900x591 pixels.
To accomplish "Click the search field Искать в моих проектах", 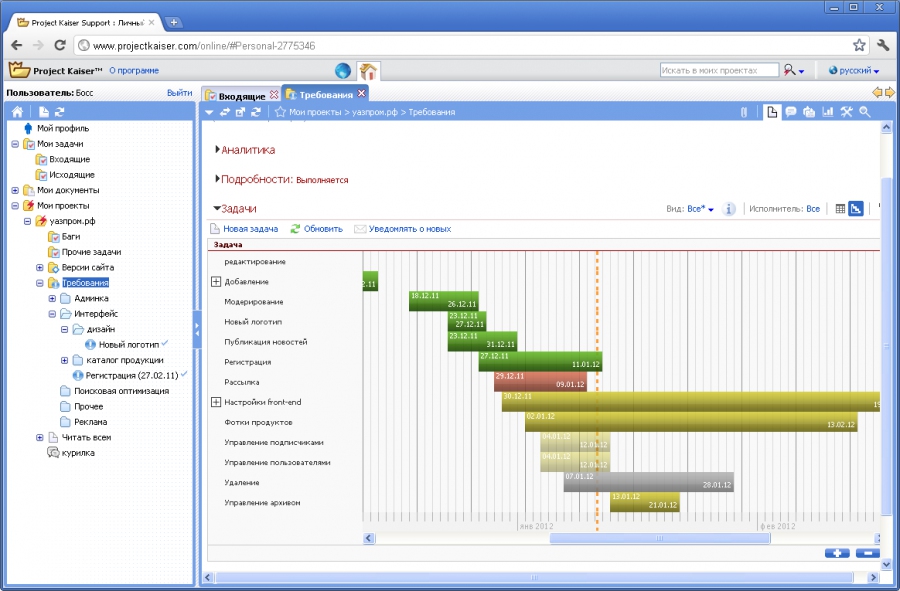I will coord(719,70).
